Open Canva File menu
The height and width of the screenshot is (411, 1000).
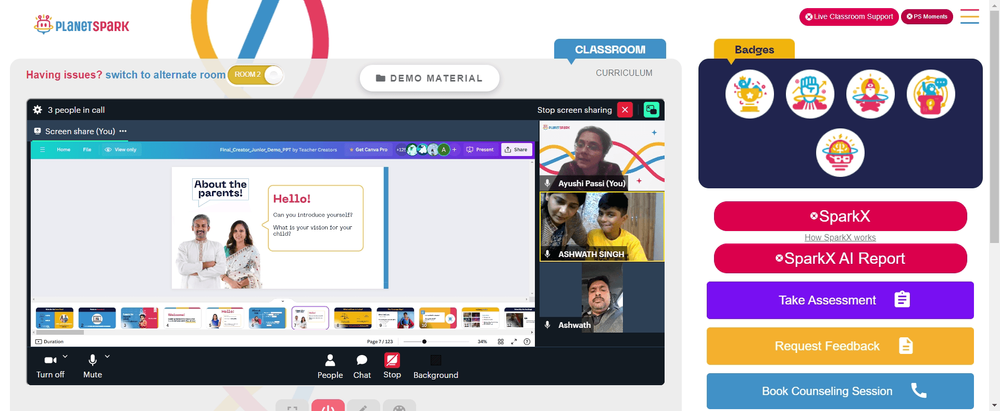pyautogui.click(x=87, y=149)
